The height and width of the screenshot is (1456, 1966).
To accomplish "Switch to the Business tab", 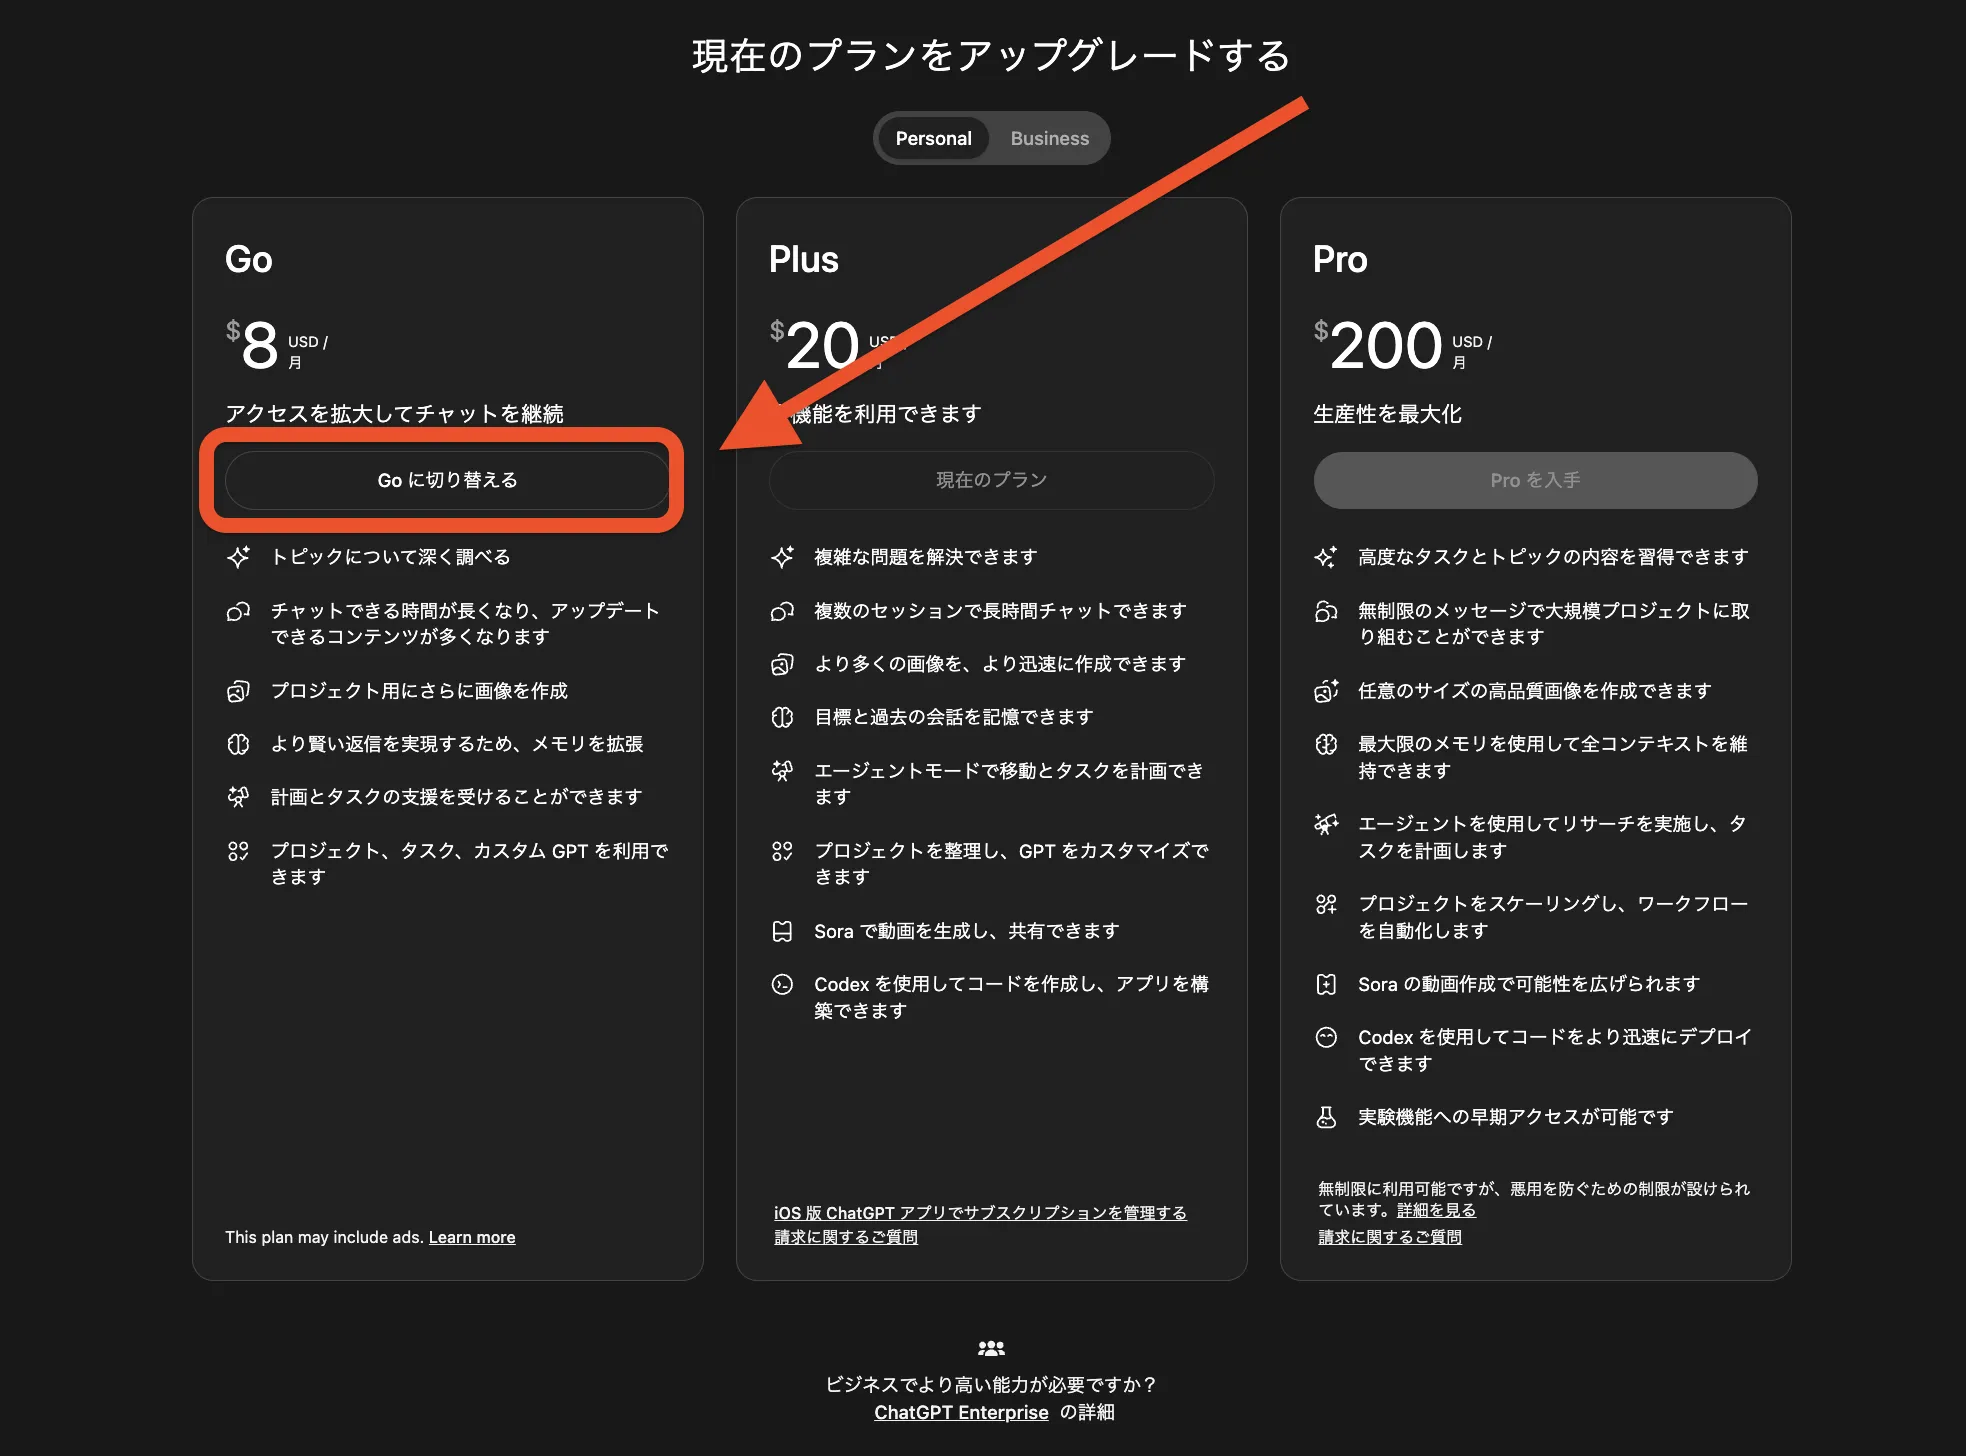I will 1048,138.
